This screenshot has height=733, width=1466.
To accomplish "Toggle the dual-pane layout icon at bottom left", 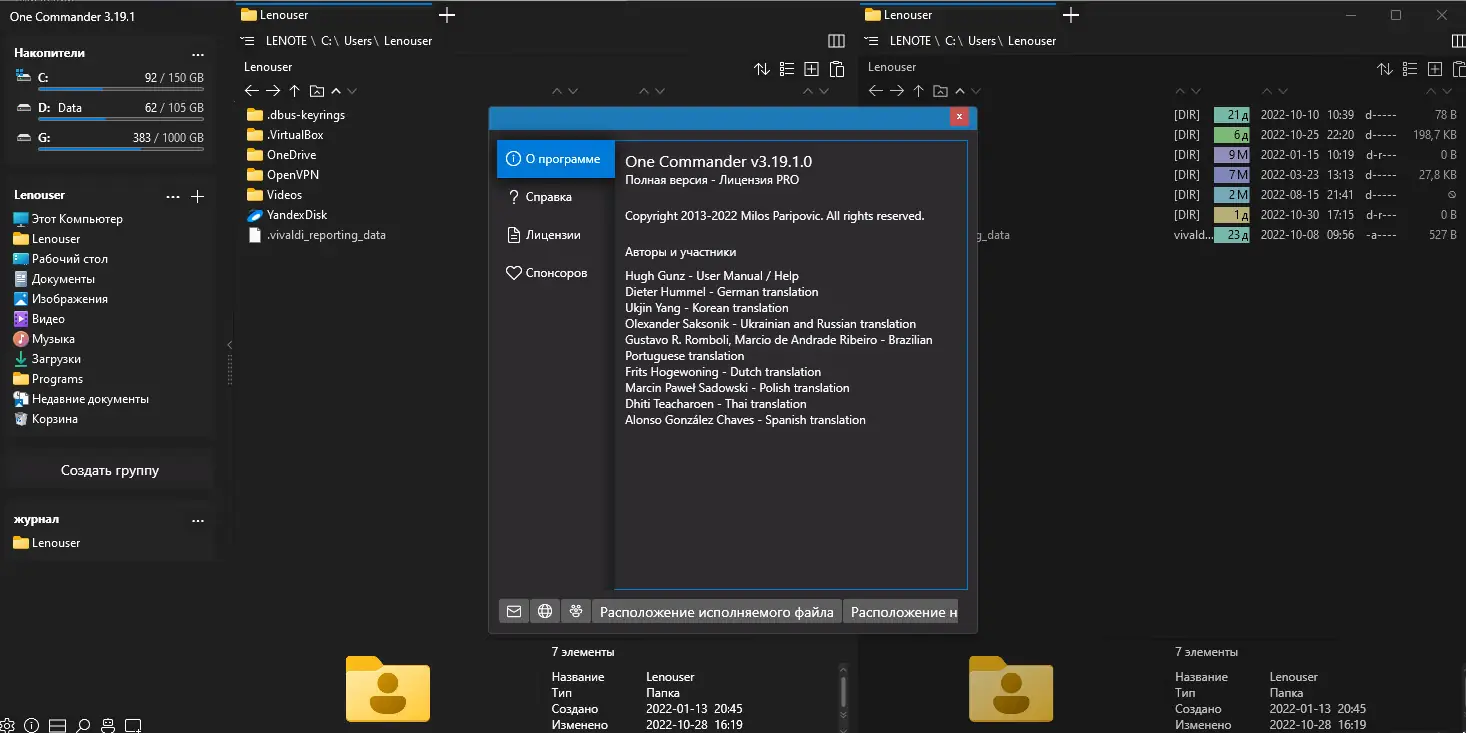I will [x=57, y=725].
